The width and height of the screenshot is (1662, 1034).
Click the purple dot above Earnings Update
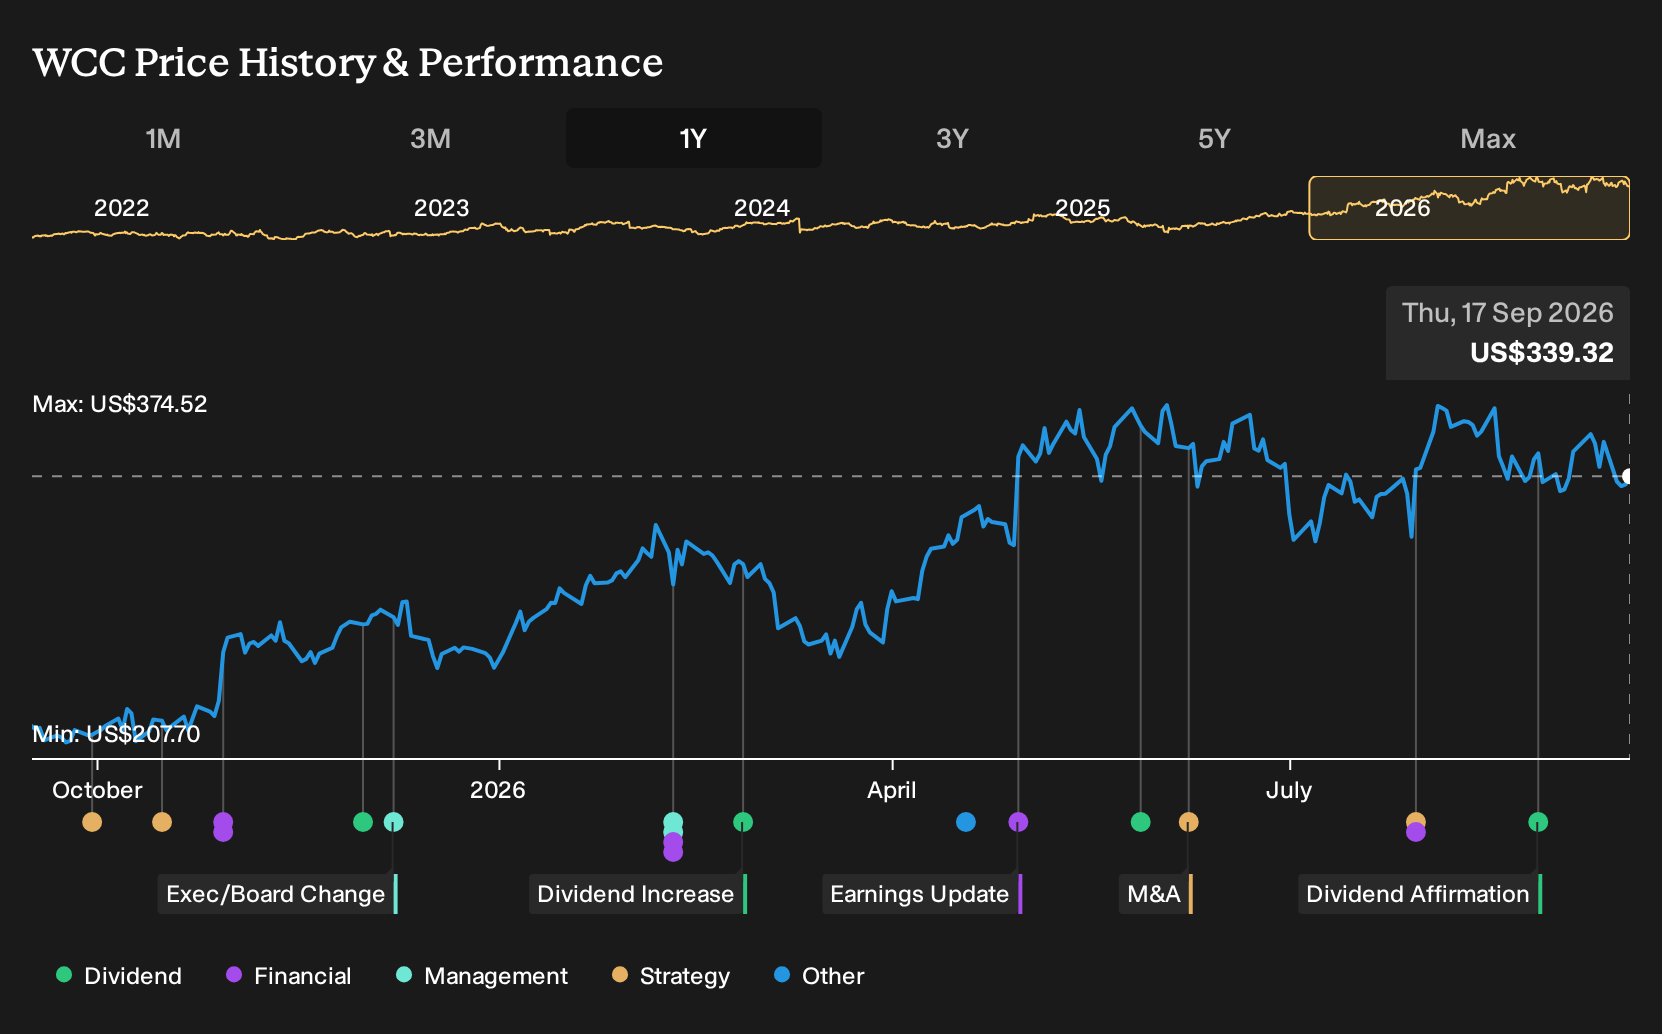click(1018, 822)
